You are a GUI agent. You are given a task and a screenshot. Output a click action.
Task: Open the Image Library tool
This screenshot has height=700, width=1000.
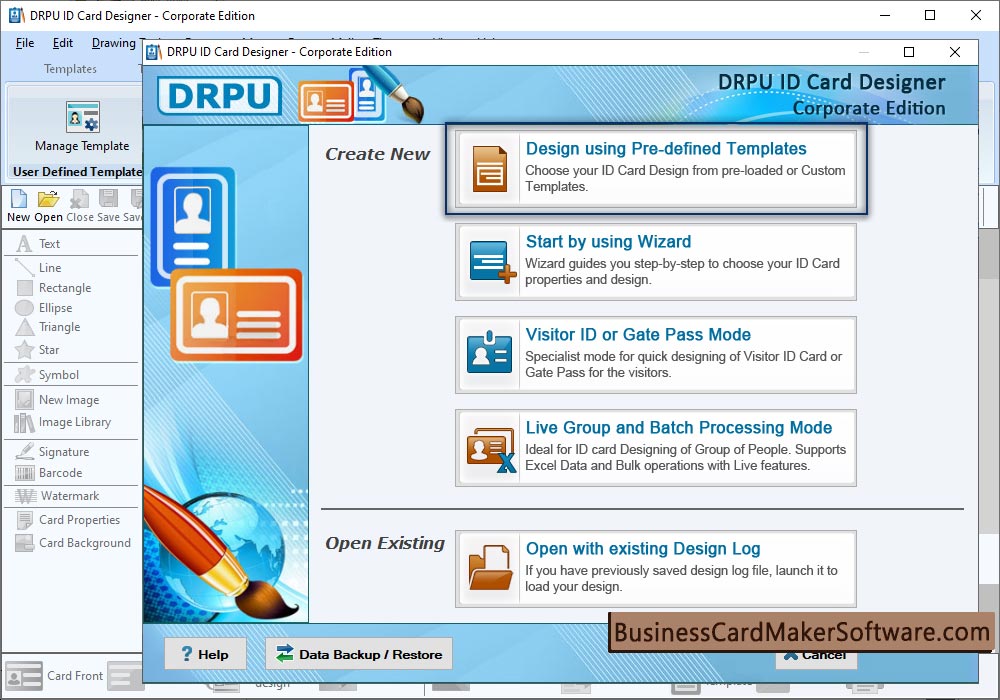tap(62, 422)
